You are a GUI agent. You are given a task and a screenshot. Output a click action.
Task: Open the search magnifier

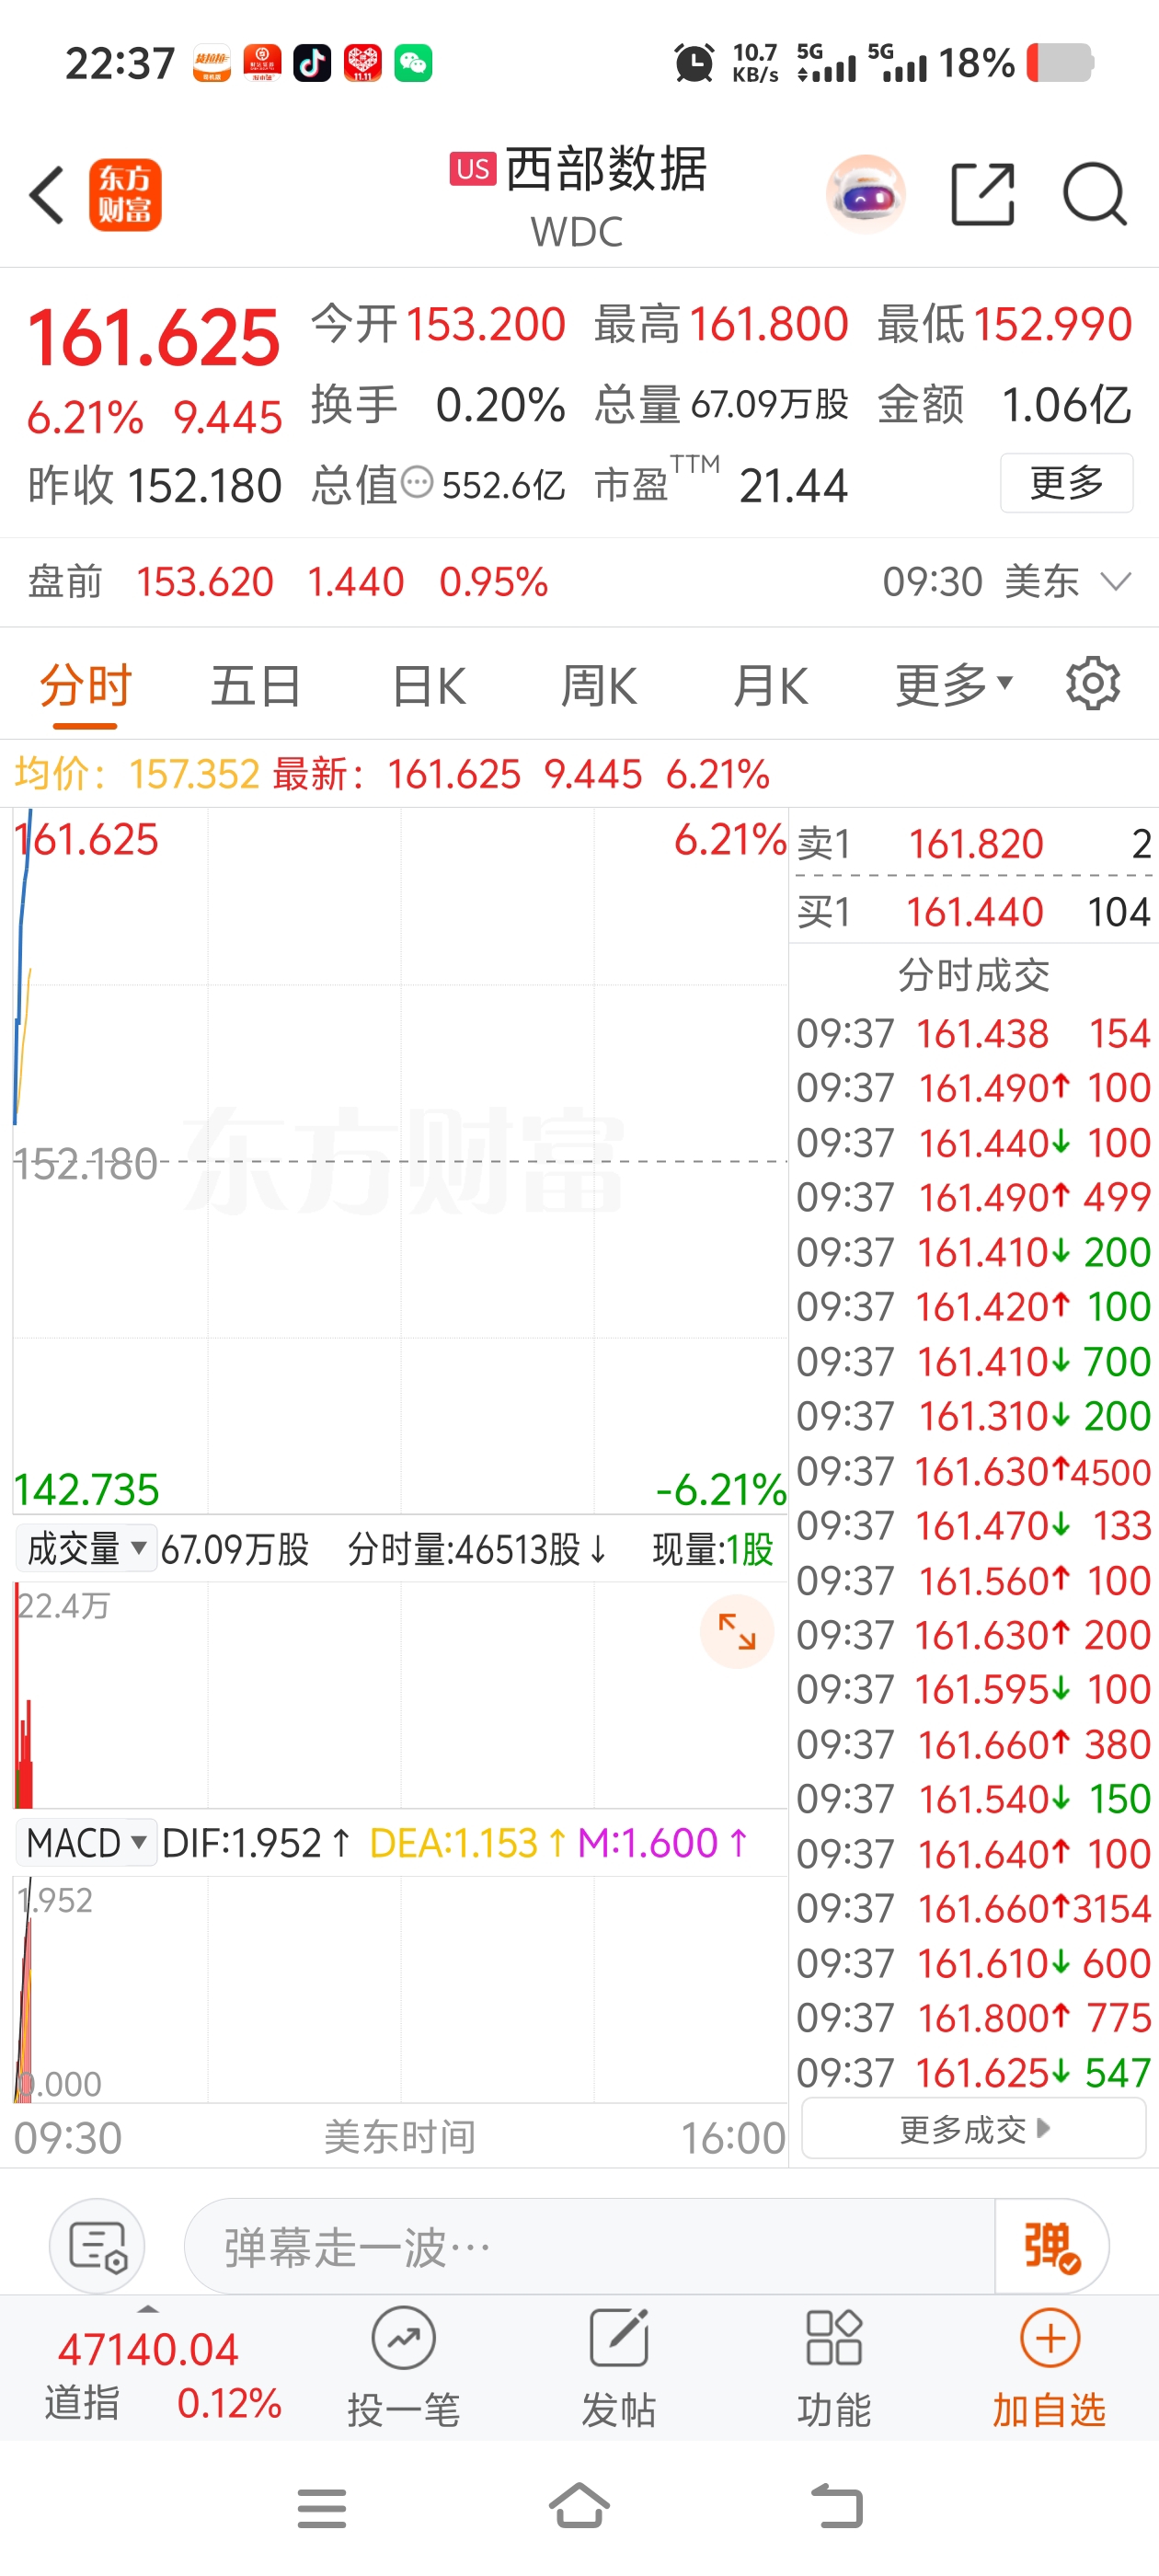click(x=1095, y=194)
